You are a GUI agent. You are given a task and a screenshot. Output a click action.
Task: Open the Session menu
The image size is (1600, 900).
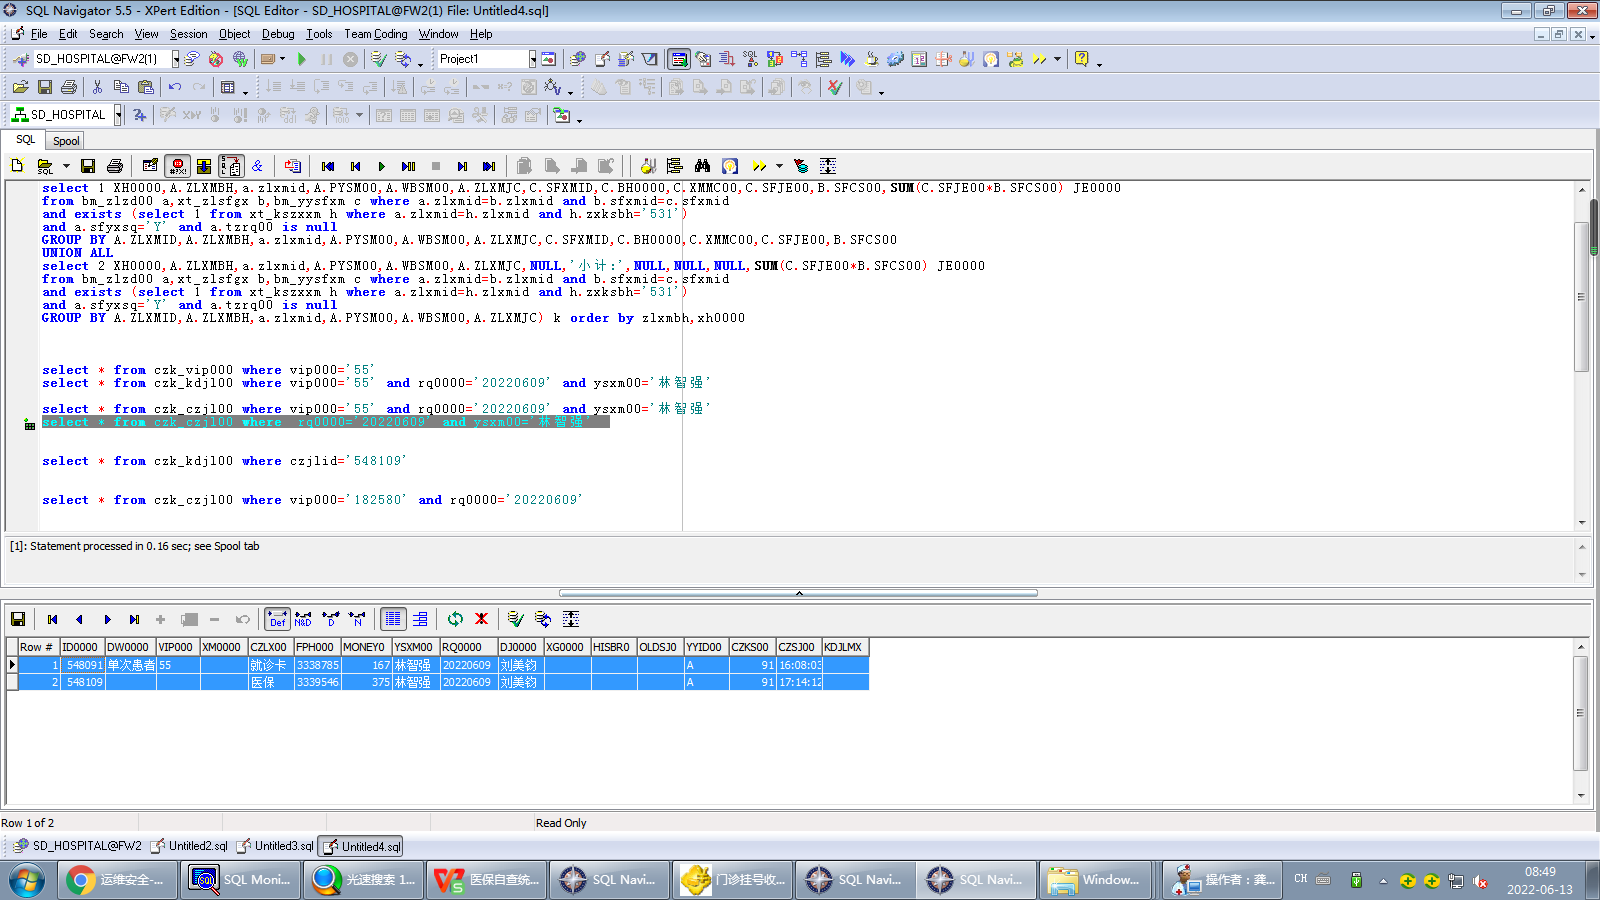coord(188,34)
